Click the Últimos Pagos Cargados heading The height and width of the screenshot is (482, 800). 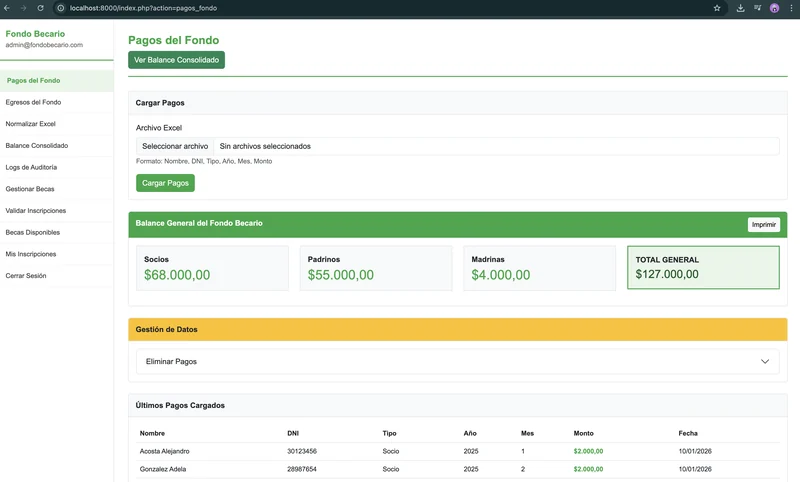[180, 405]
